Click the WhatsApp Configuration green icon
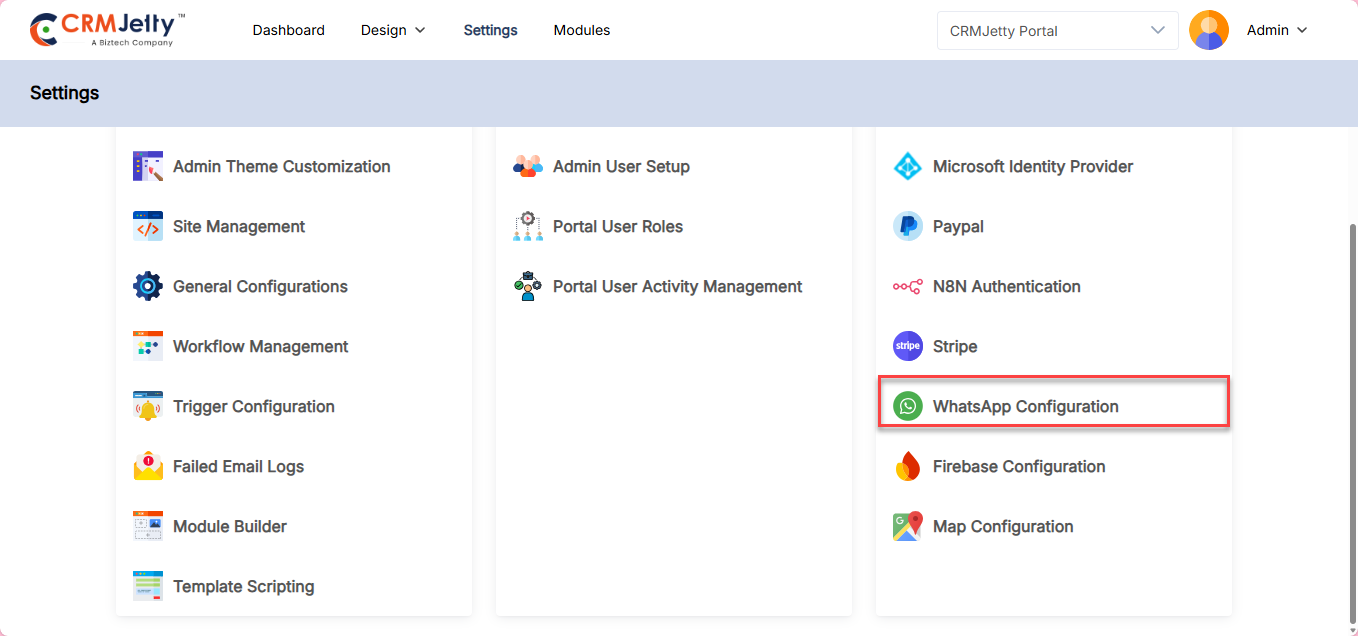Screen dimensions: 1358x636 [x=907, y=406]
